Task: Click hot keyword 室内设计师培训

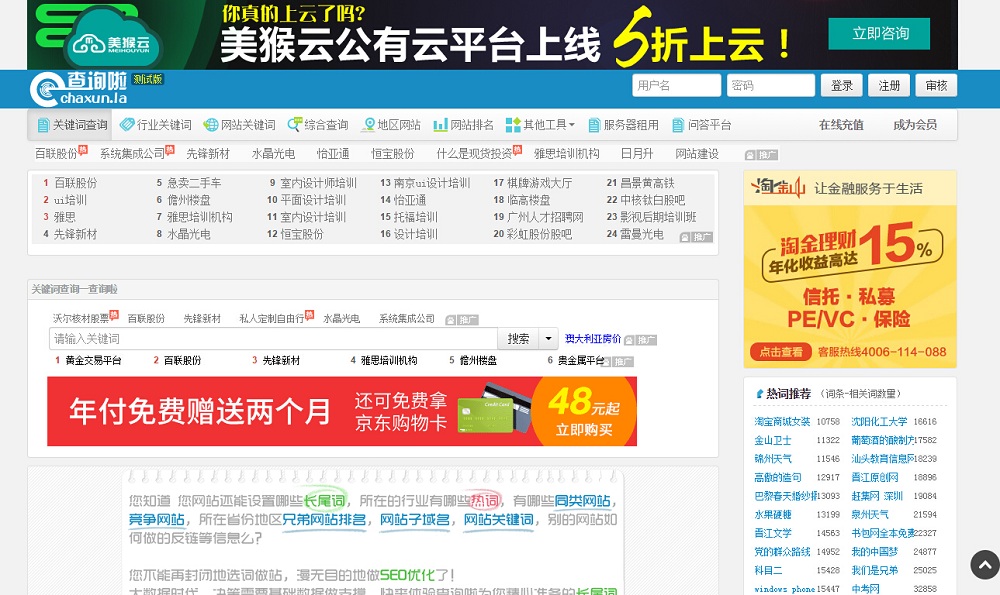Action: coord(318,183)
